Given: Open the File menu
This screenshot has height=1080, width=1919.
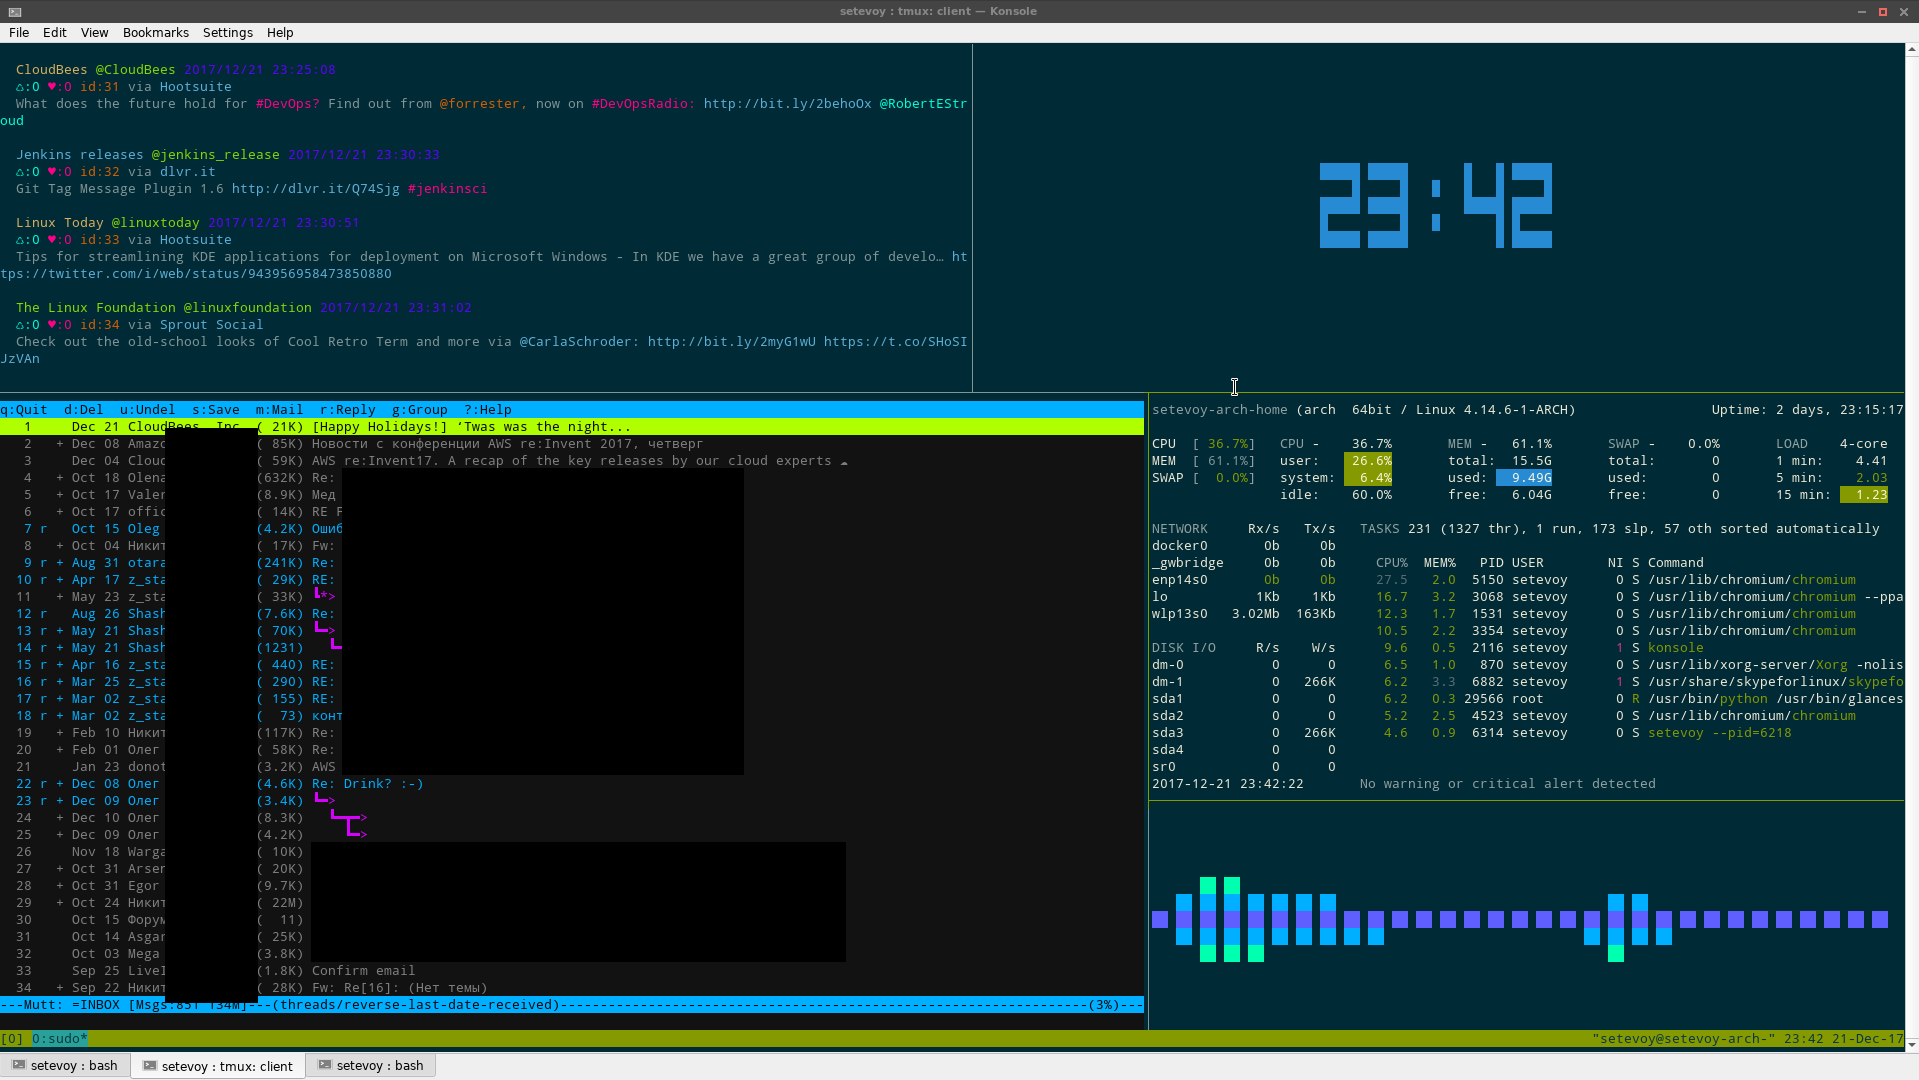Looking at the screenshot, I should [x=18, y=32].
